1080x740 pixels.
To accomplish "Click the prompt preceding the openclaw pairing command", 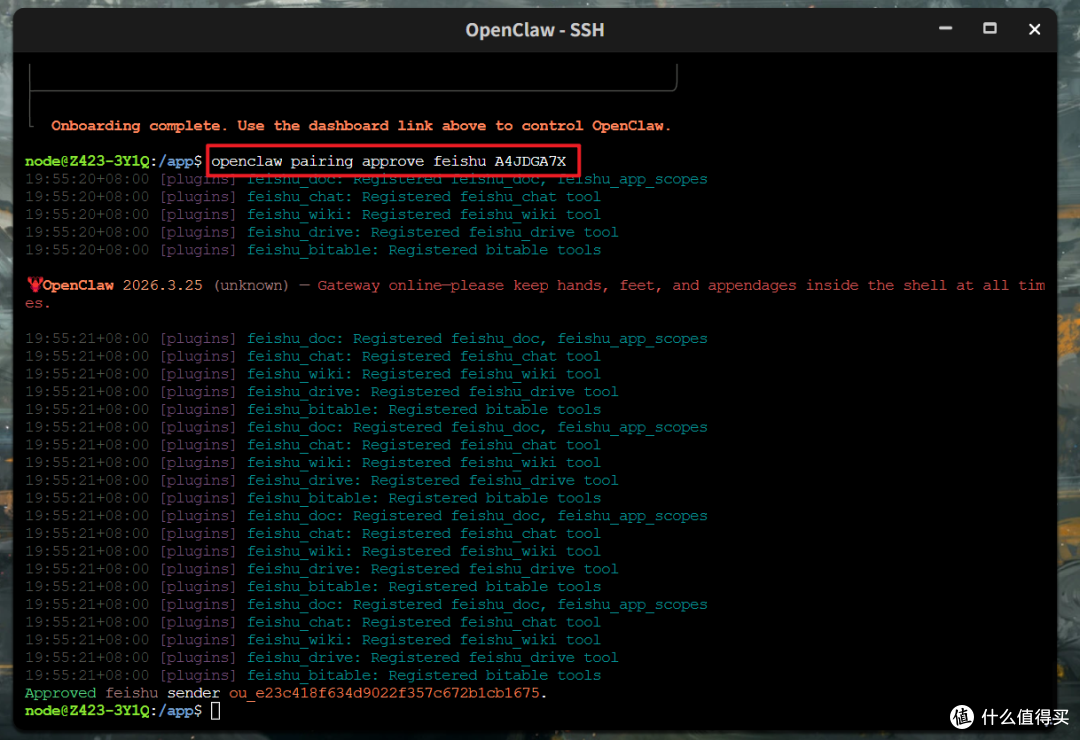I will (114, 161).
